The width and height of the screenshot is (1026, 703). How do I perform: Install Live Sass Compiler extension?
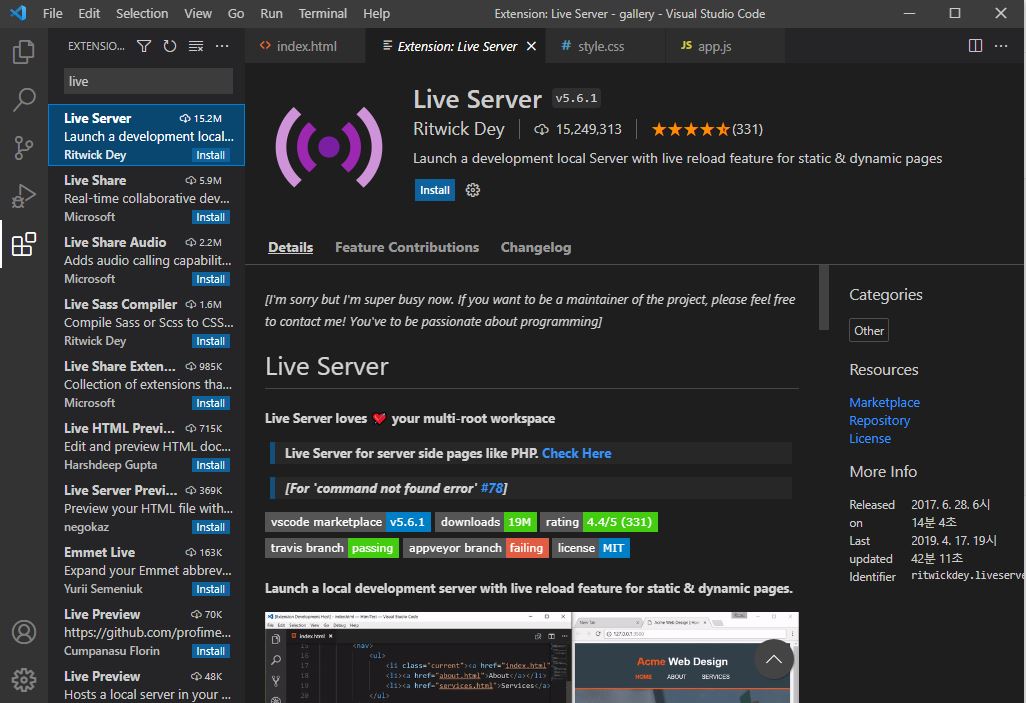coord(211,342)
